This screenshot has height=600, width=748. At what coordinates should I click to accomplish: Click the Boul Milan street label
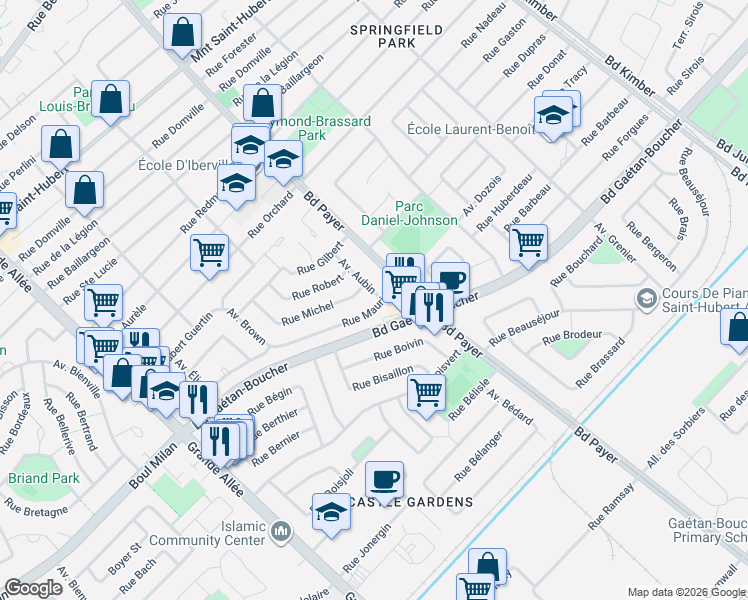pyautogui.click(x=153, y=466)
